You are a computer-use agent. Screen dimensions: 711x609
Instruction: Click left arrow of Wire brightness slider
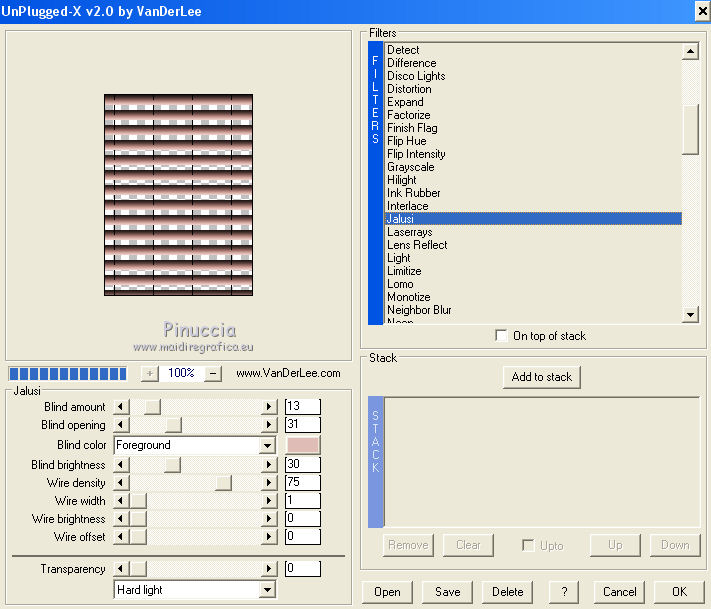click(121, 518)
